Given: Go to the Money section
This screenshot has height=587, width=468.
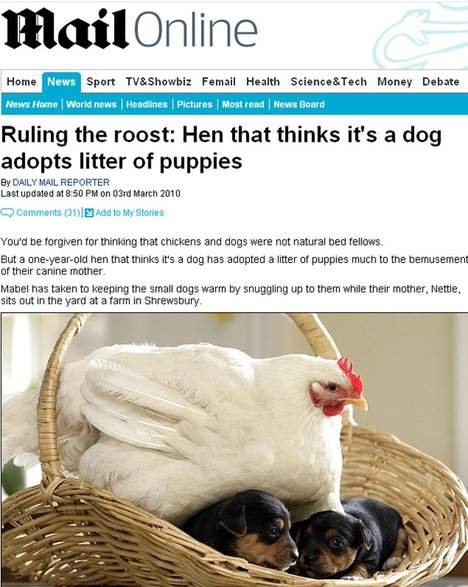Looking at the screenshot, I should tap(395, 82).
